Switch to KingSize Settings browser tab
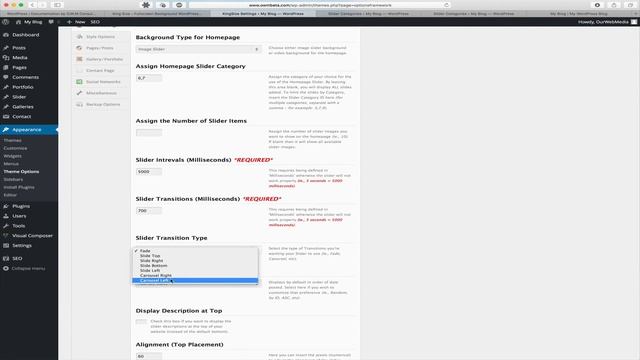 click(263, 13)
